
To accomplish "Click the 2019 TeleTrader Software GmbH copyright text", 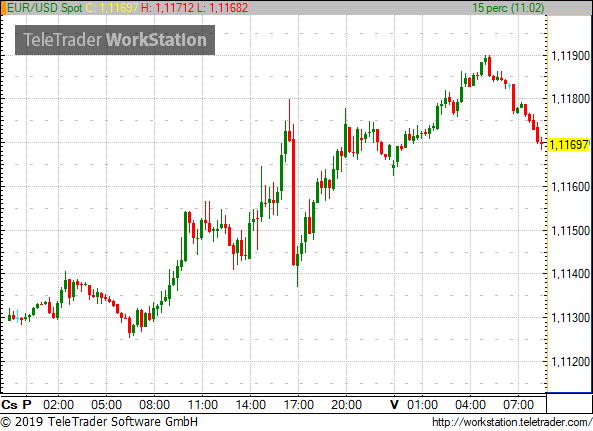I will click(99, 422).
